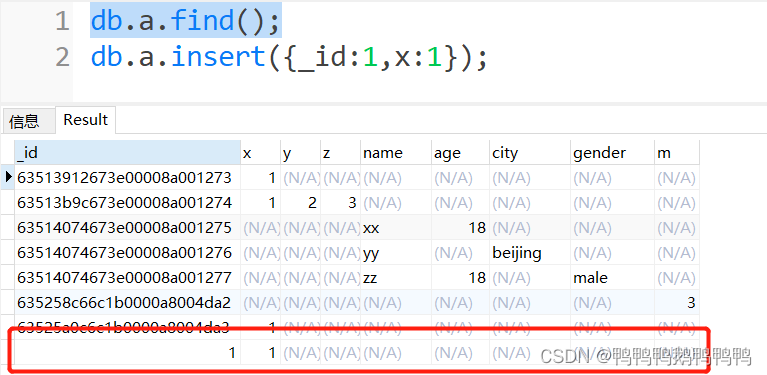Click name cell with value yy

pyautogui.click(x=396, y=253)
